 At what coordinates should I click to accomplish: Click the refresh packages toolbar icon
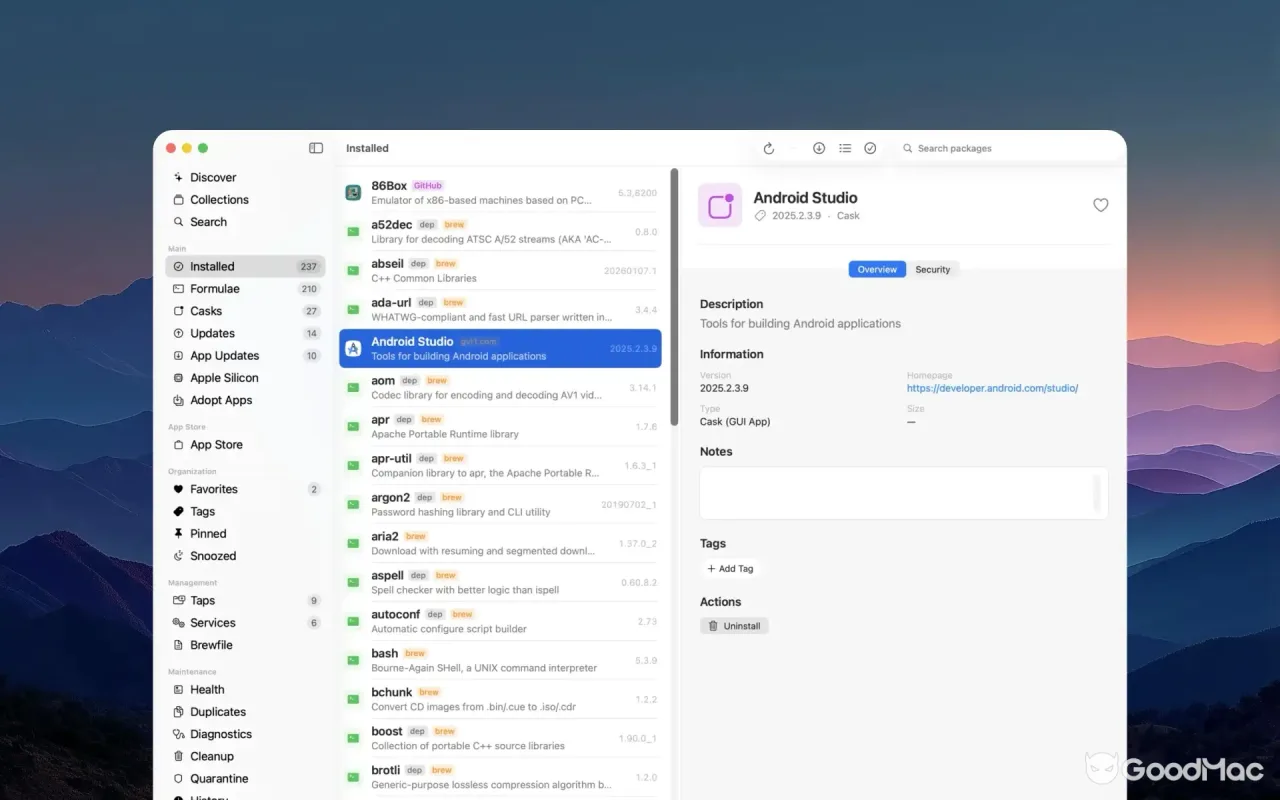(769, 148)
